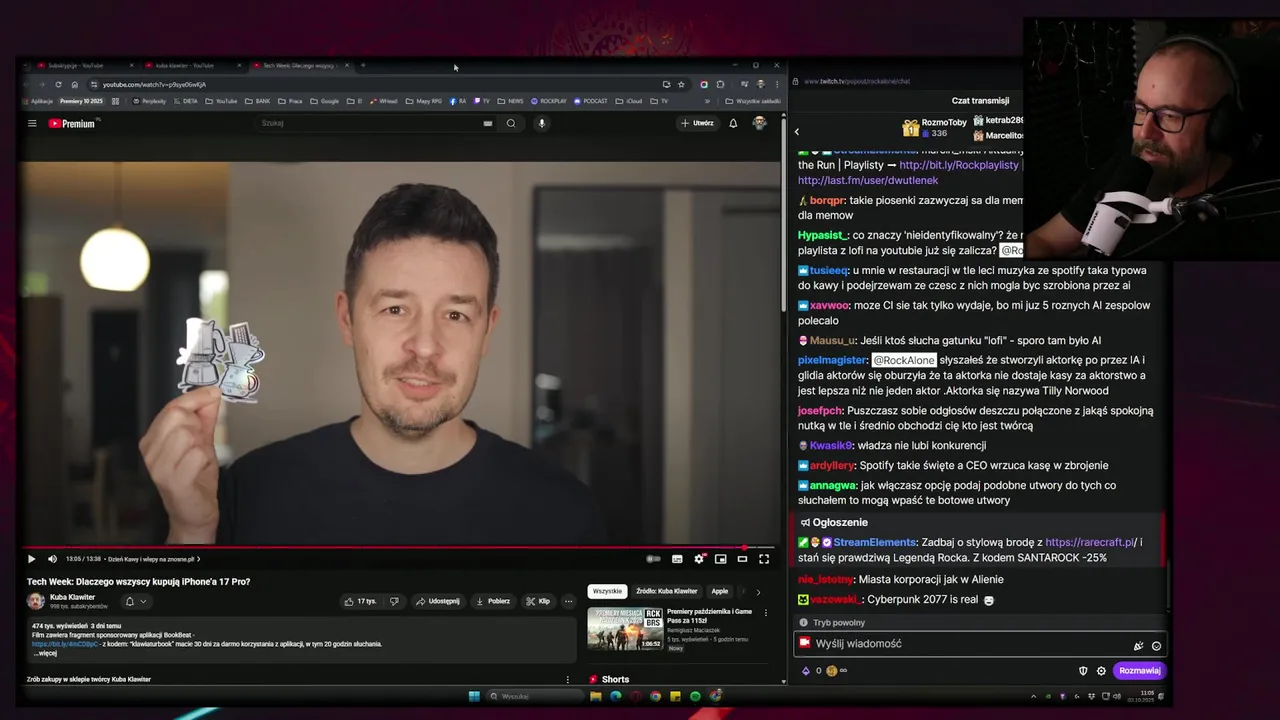Open Kuba Klawiter channel name link
The height and width of the screenshot is (720, 1280).
tap(72, 597)
